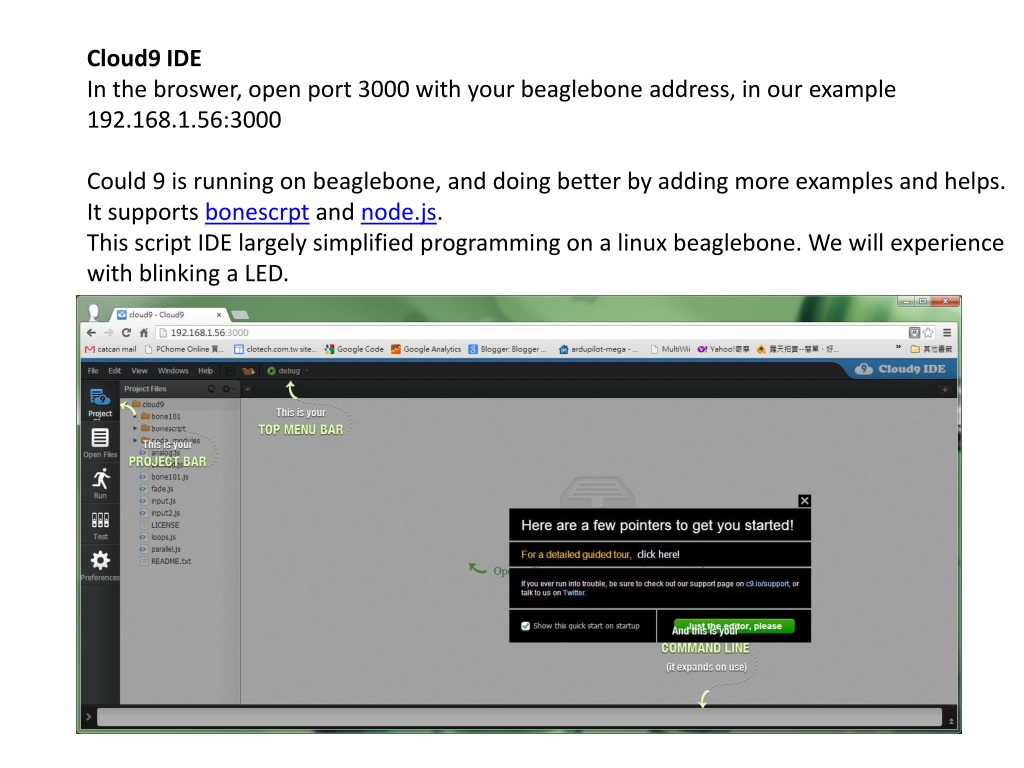The width and height of the screenshot is (1024, 768).
Task: Reload the browser page
Action: tap(126, 332)
